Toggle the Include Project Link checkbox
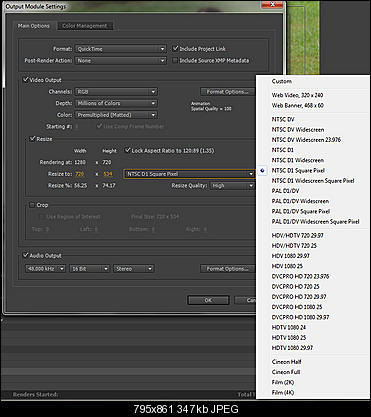Viewport: 371px width, 417px height. coord(175,49)
